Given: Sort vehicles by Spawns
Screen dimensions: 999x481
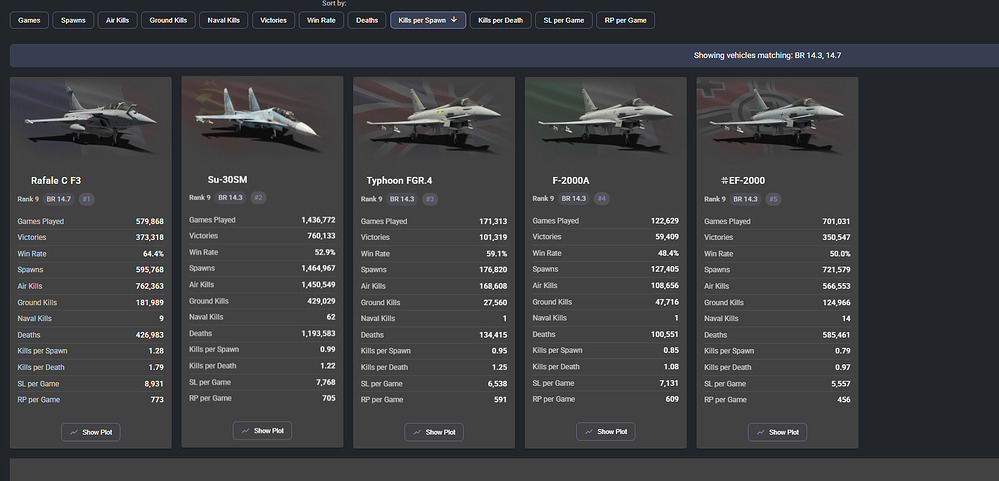Looking at the screenshot, I should 73,20.
